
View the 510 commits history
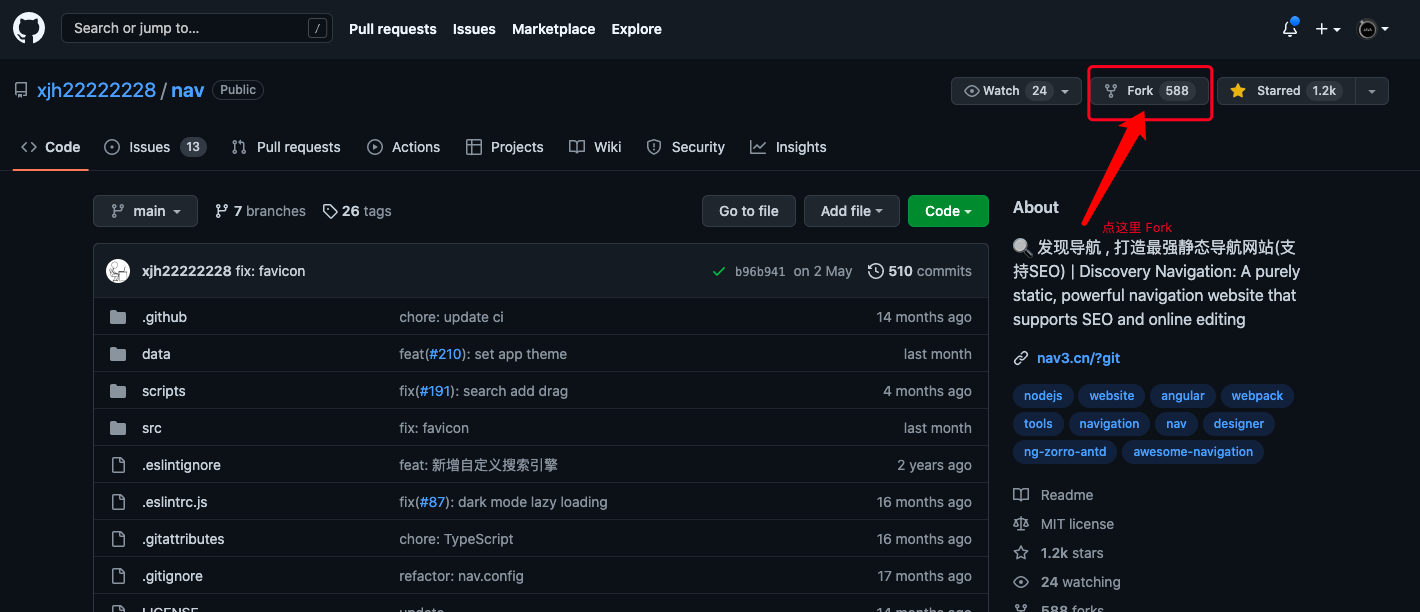[x=920, y=271]
